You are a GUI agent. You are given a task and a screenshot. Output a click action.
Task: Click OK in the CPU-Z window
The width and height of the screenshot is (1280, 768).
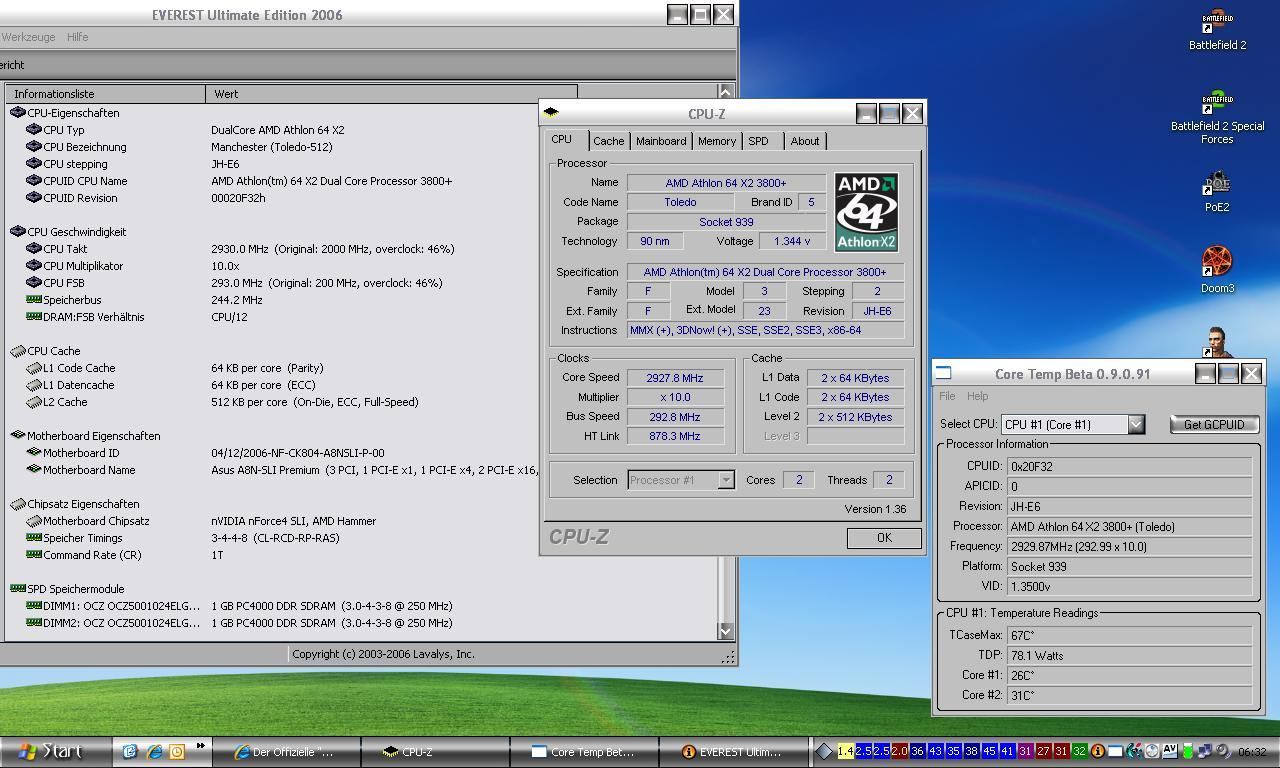[x=884, y=538]
